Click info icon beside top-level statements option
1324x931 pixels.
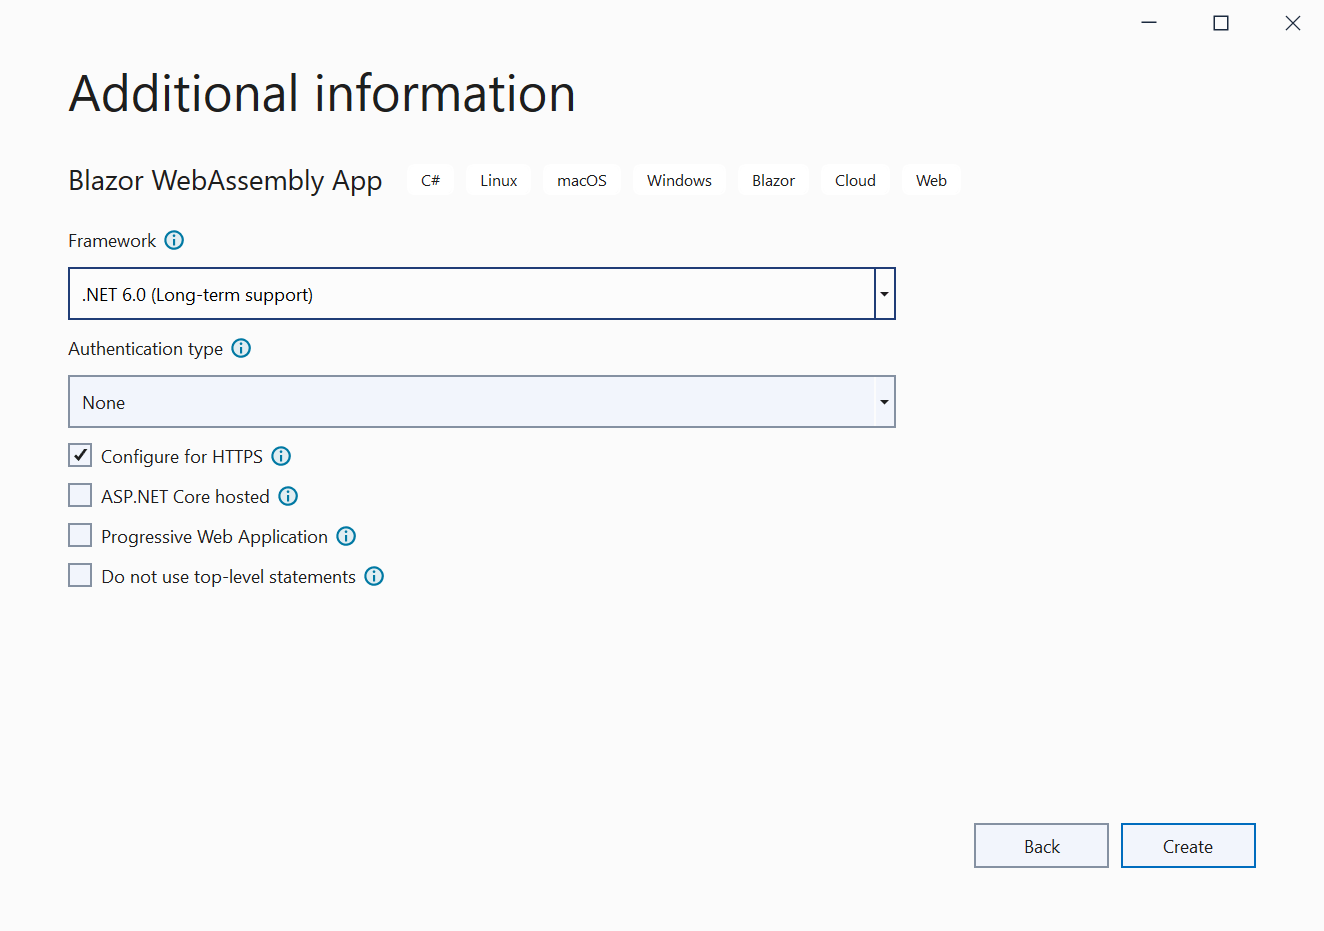[374, 576]
